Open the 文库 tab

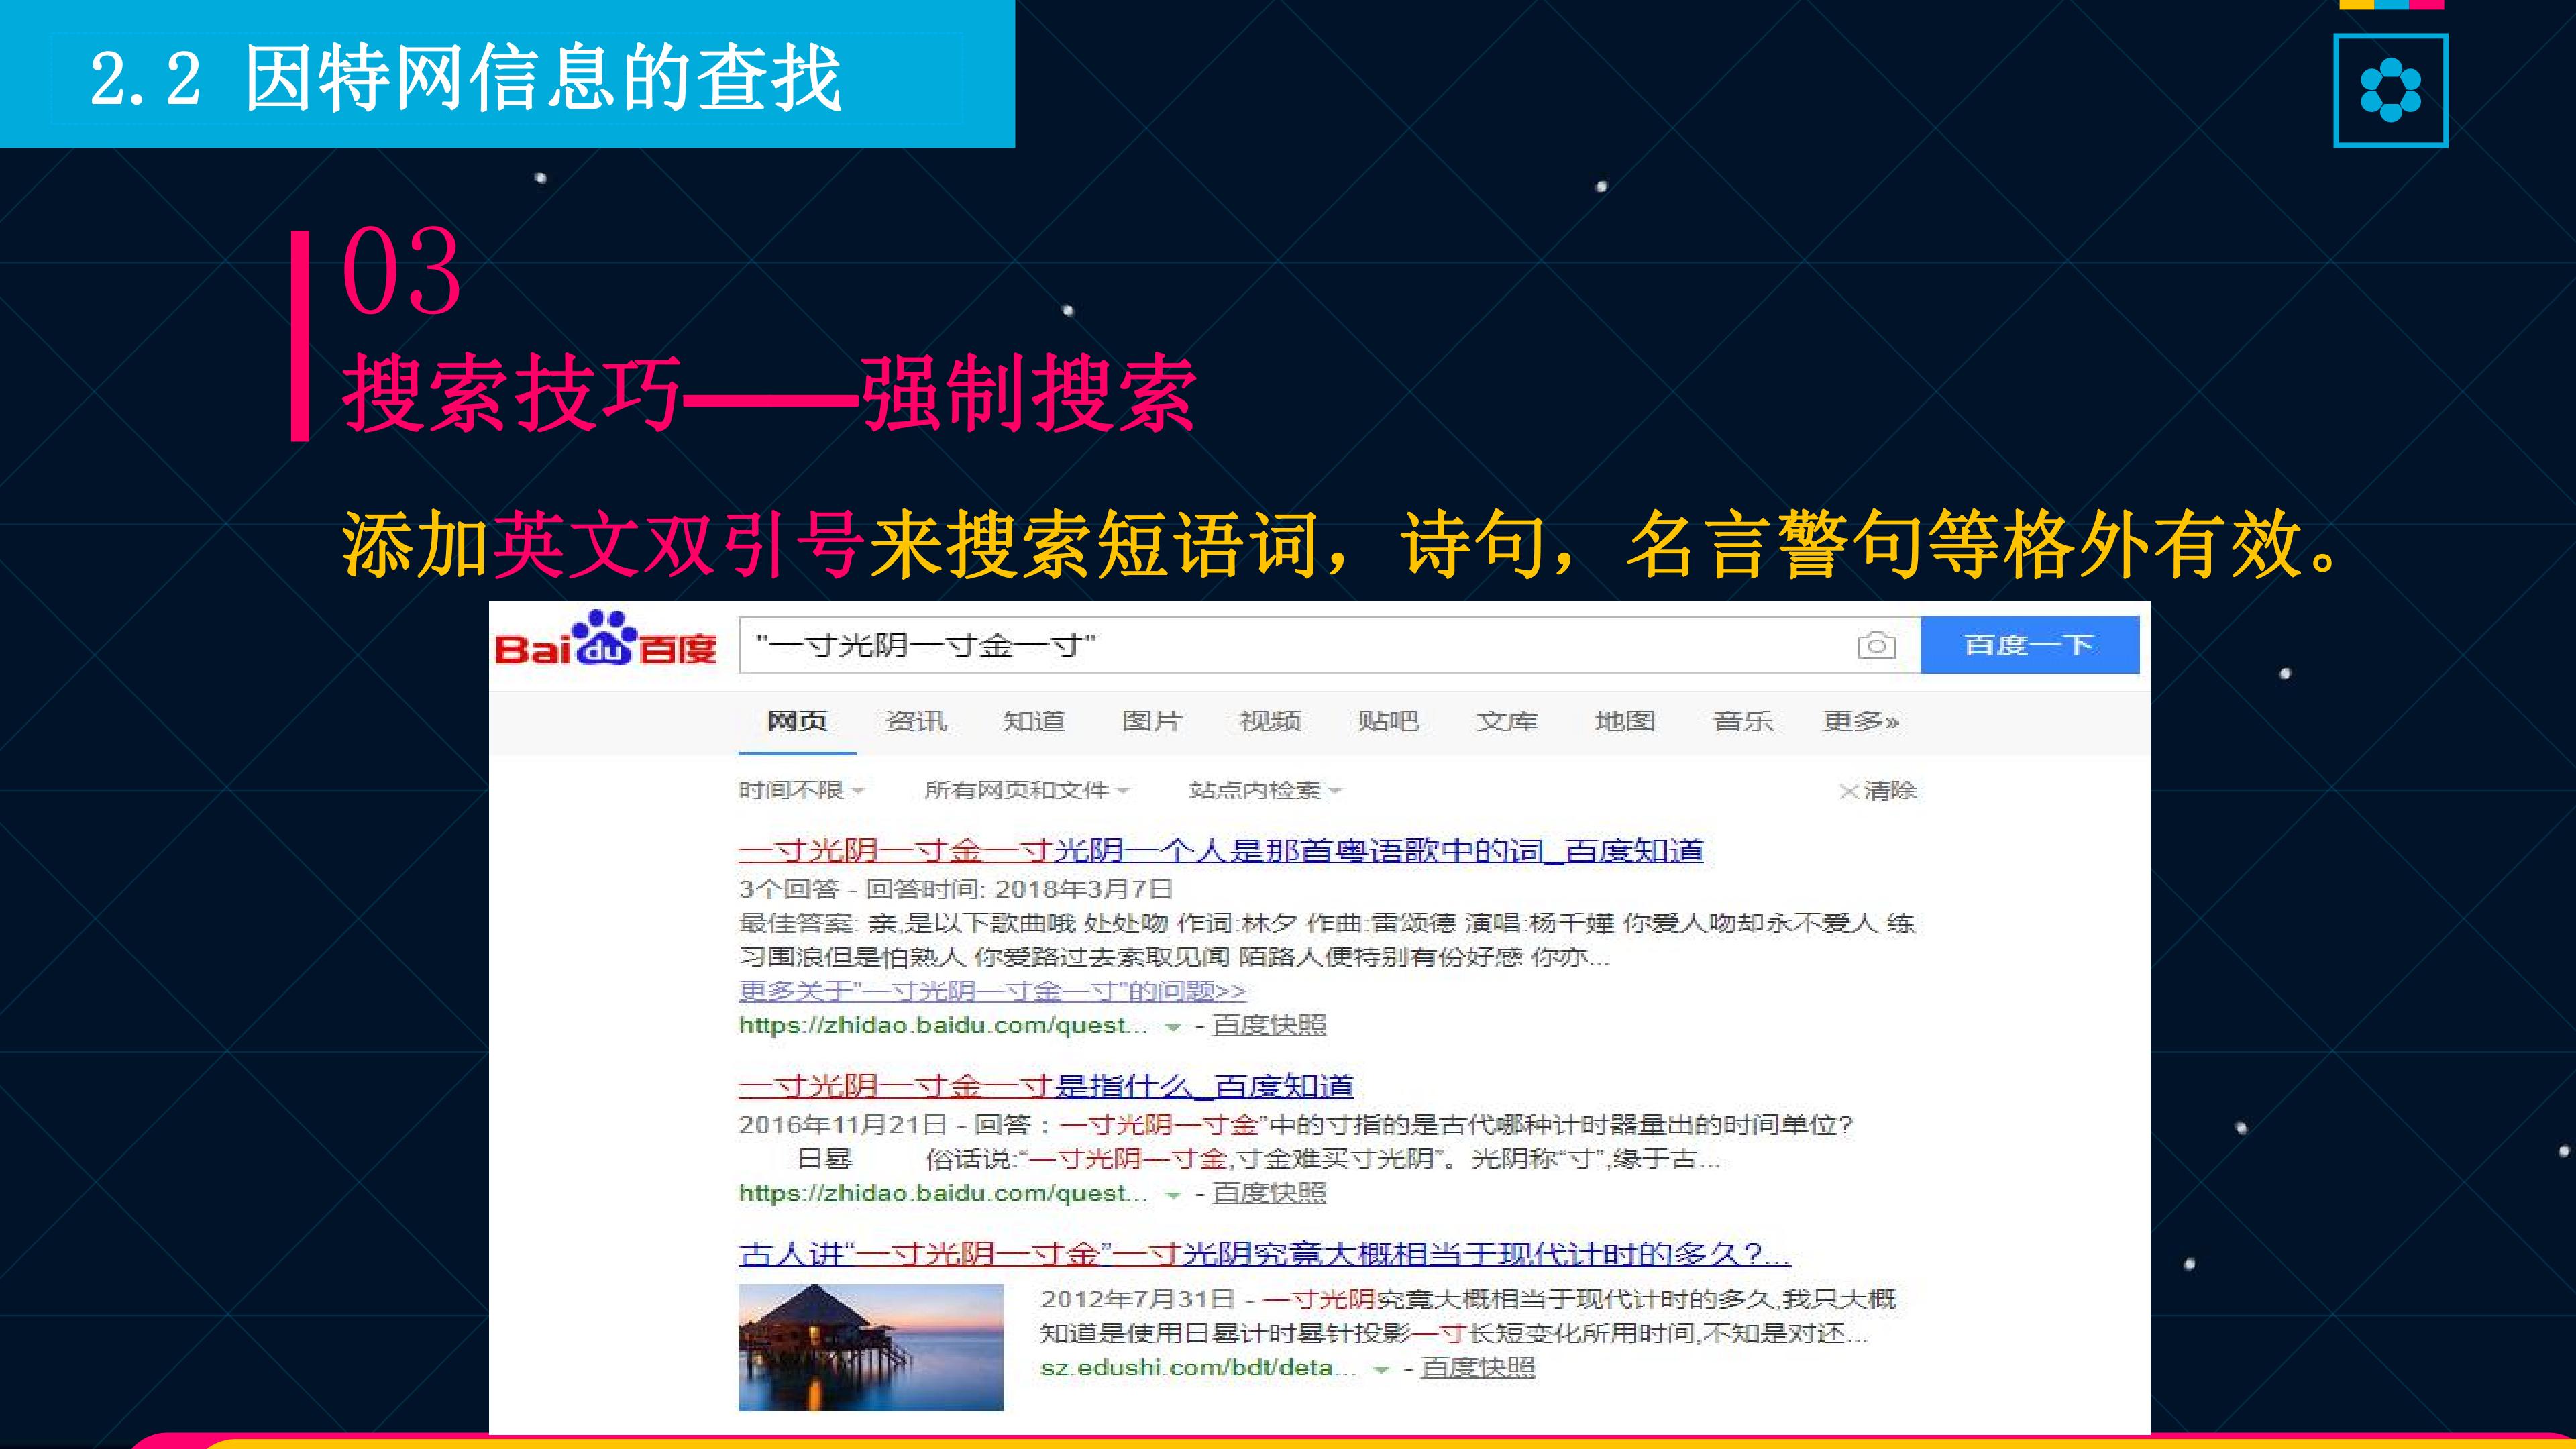tap(1506, 721)
